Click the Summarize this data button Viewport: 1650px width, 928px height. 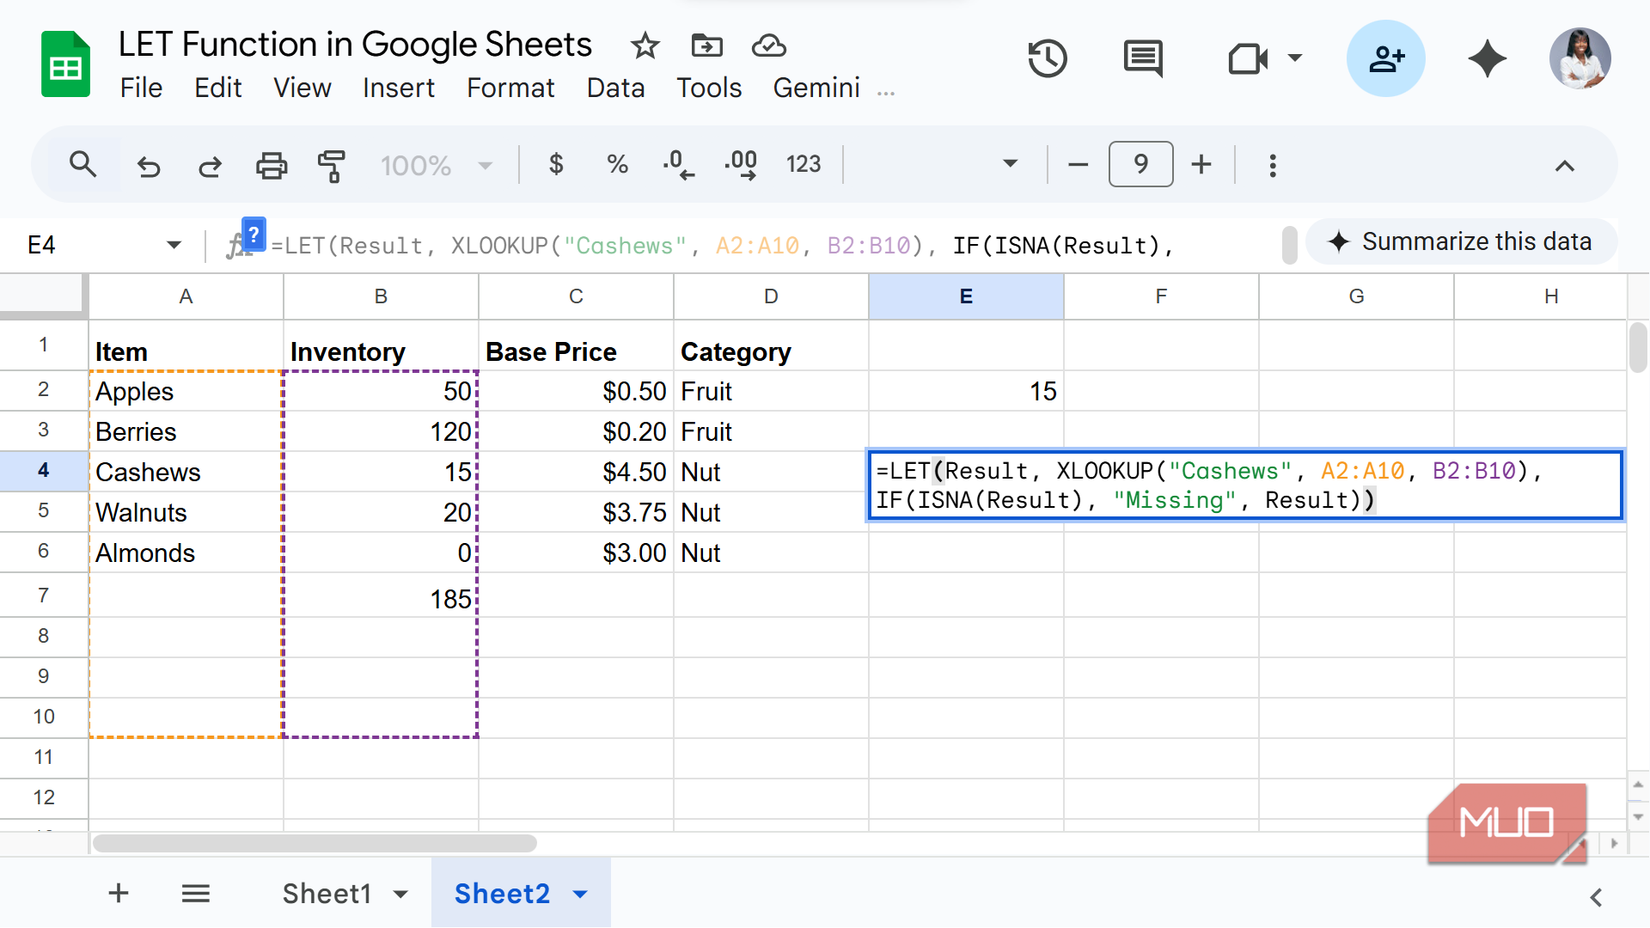pos(1461,241)
